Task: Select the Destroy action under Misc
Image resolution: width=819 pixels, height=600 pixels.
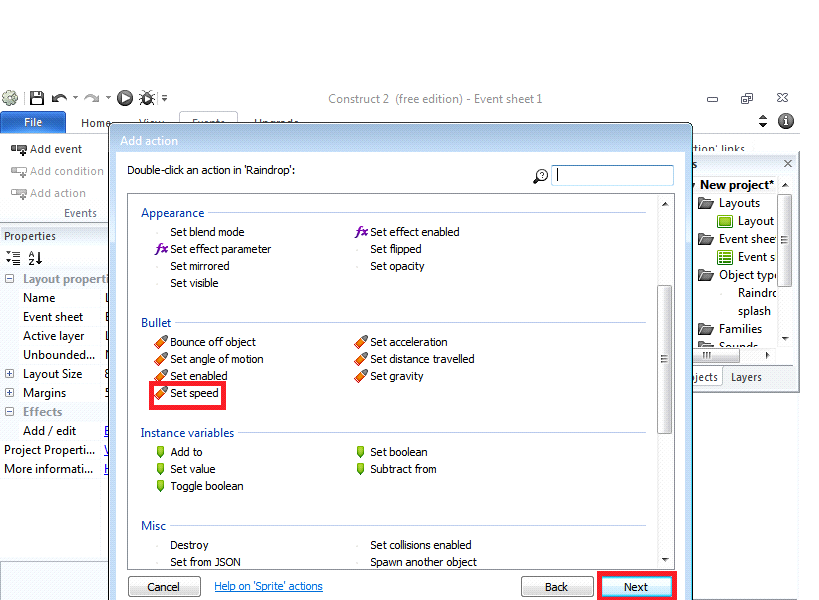Action: [189, 545]
